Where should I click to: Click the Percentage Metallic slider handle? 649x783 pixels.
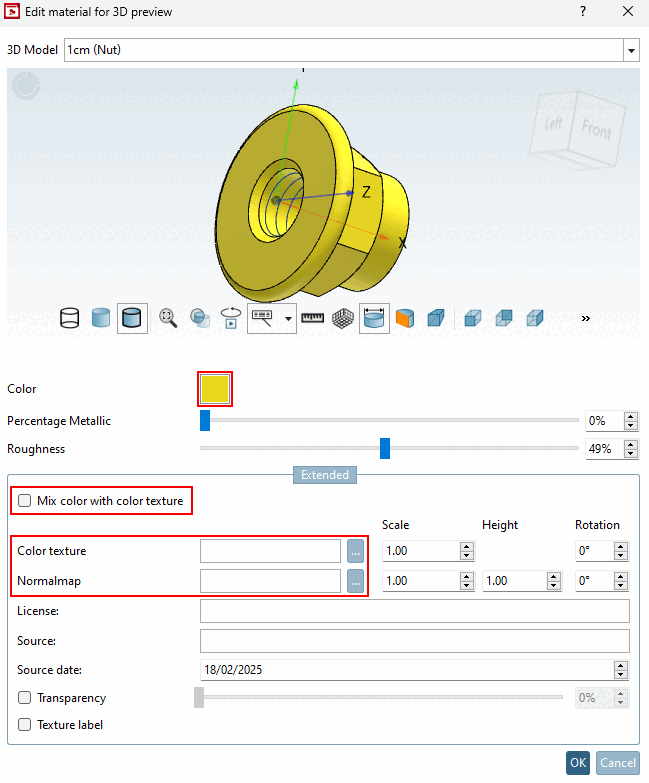point(205,420)
